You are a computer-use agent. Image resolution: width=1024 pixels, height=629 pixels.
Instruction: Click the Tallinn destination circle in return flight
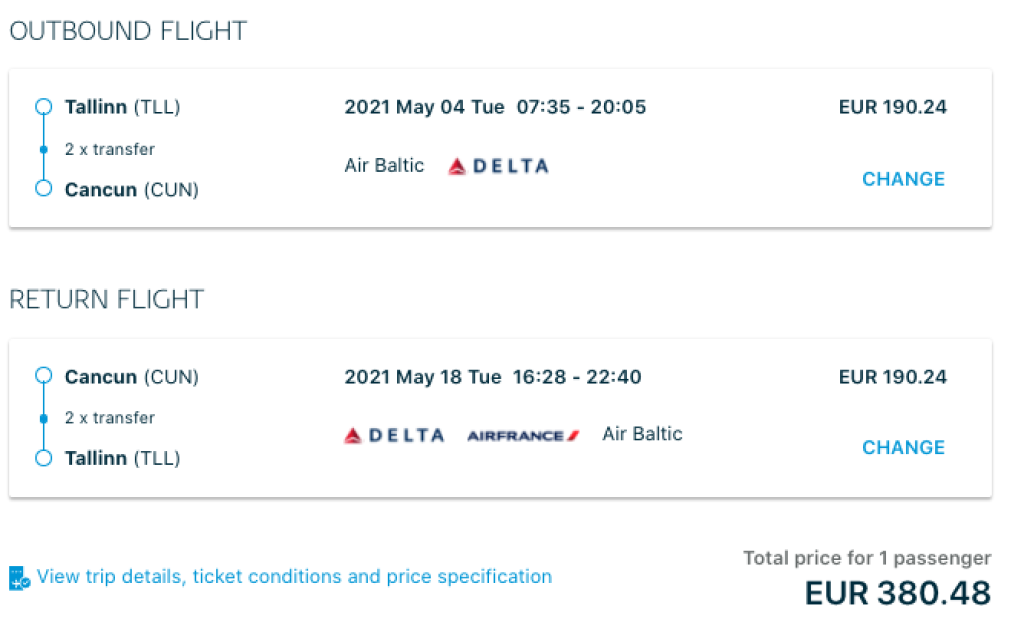43,458
